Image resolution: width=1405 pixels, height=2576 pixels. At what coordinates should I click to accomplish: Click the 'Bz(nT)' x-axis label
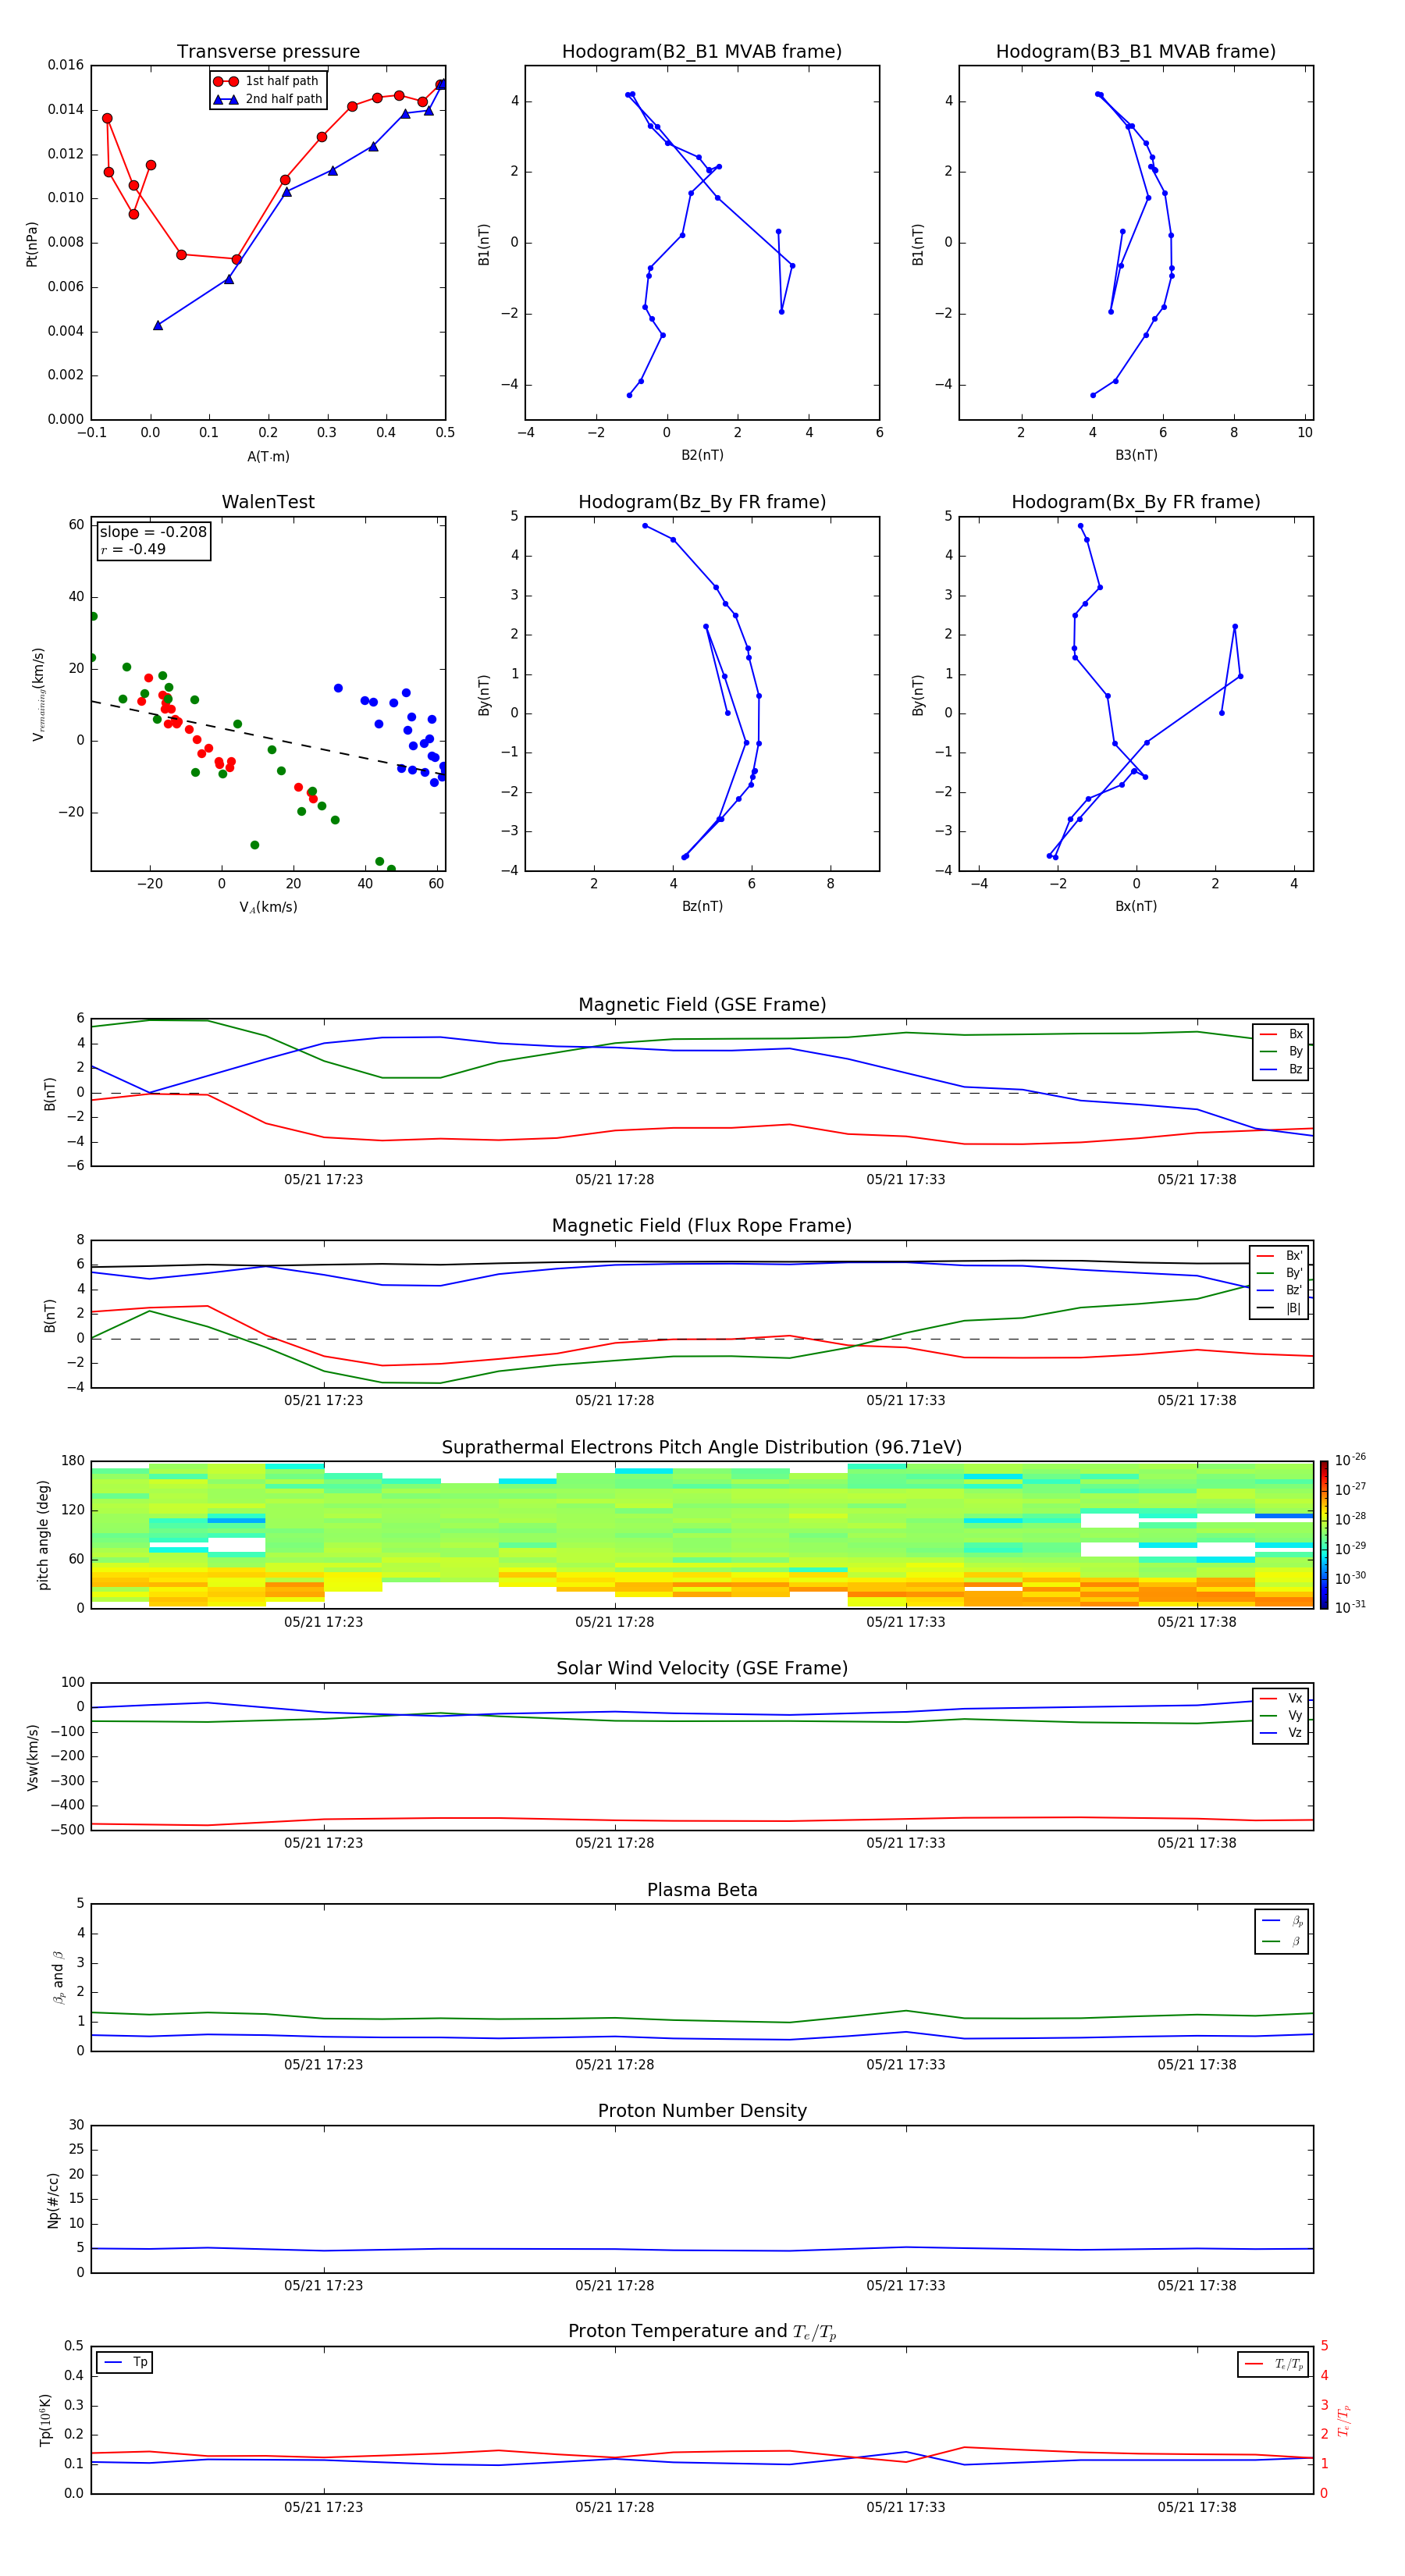(702, 906)
